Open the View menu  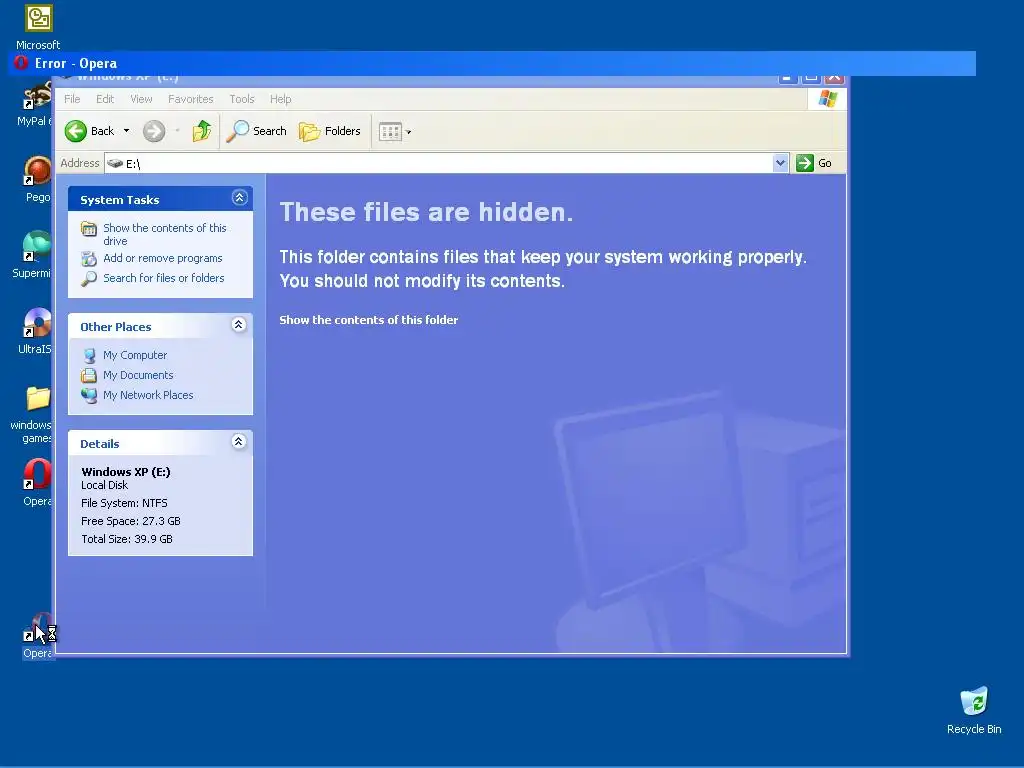coord(141,99)
